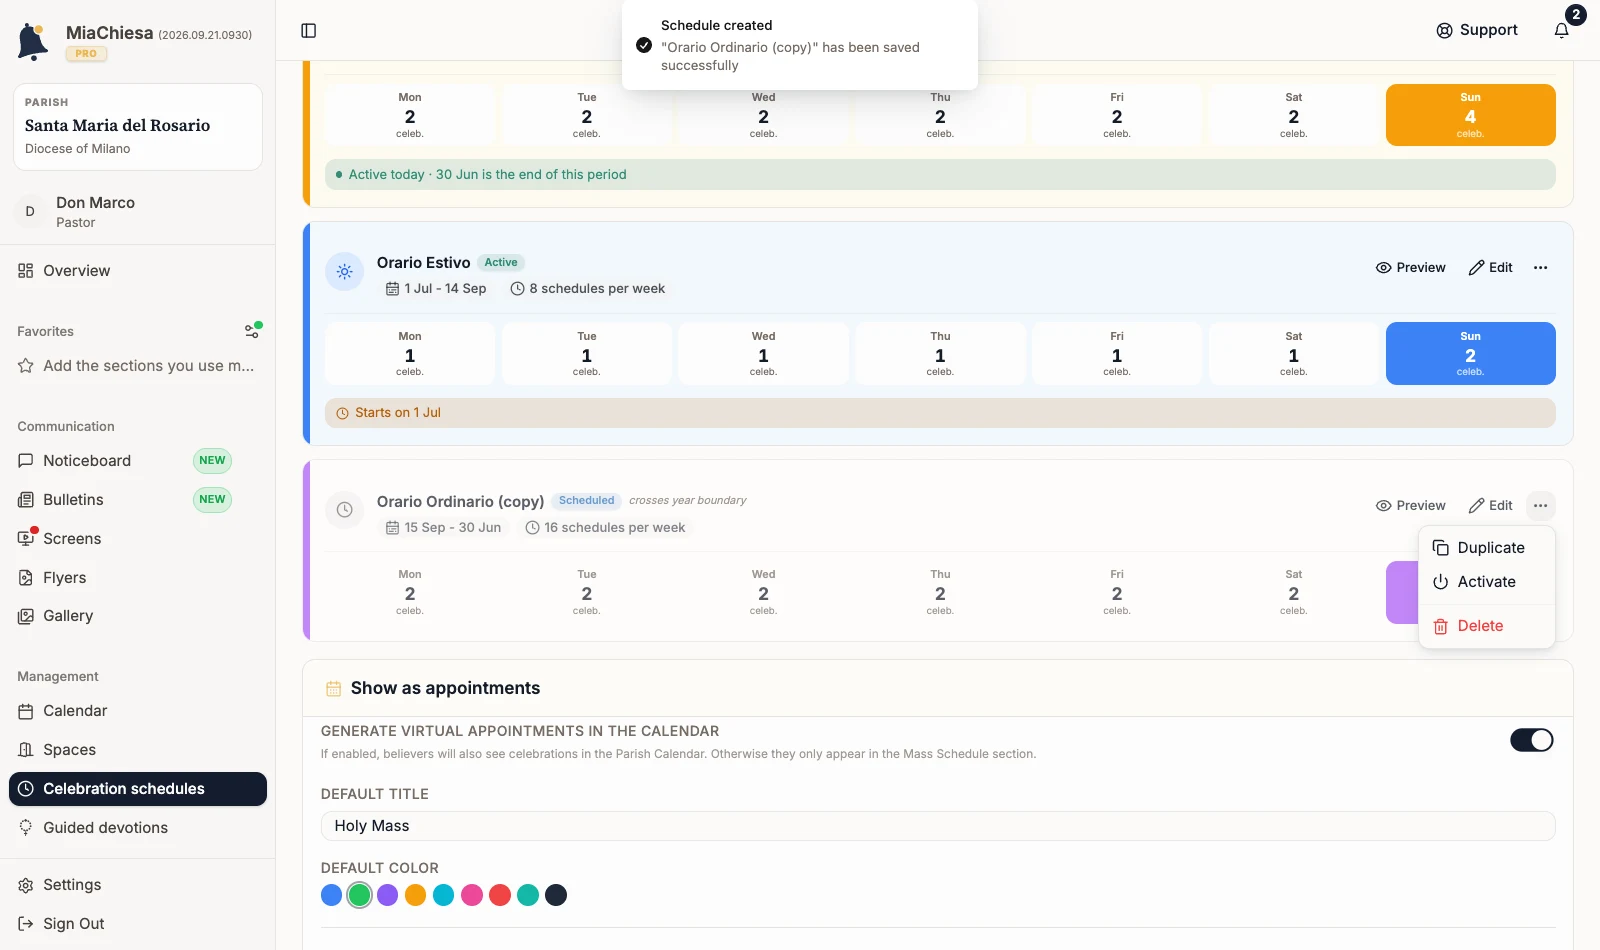Click the Sun tile in Orario Estivo

1470,353
